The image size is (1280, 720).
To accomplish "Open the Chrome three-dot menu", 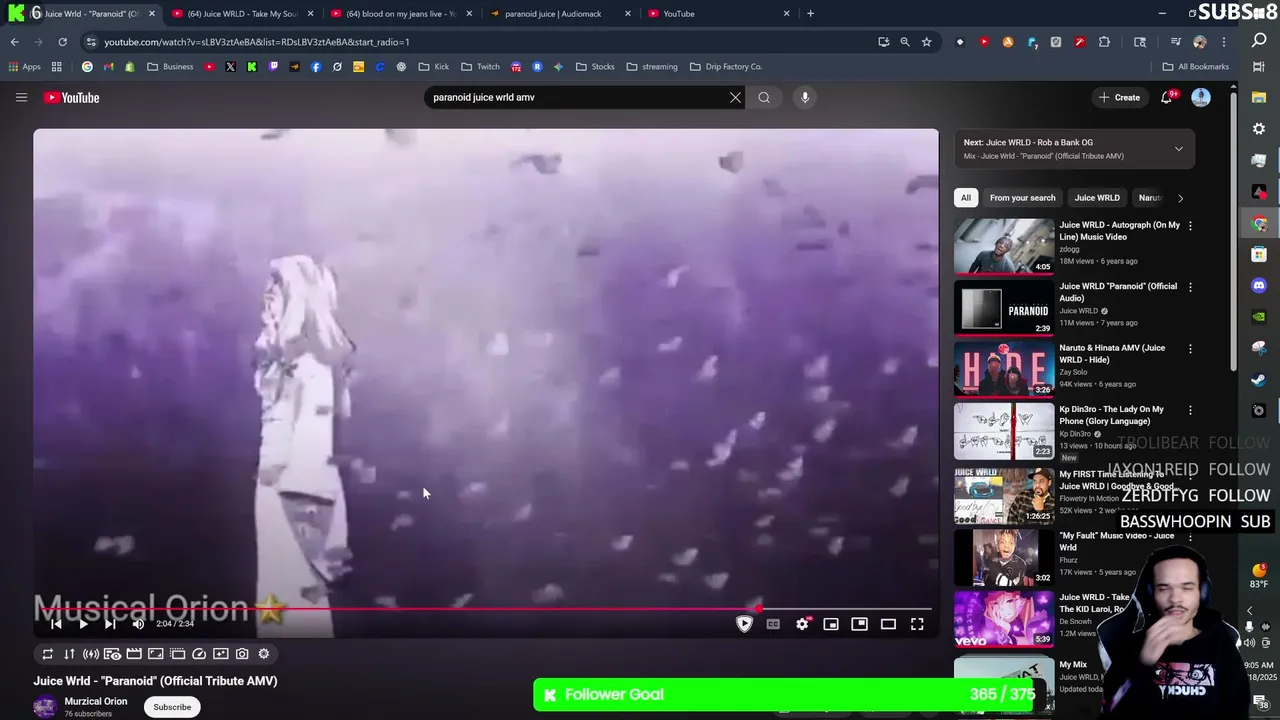I will tap(1224, 42).
